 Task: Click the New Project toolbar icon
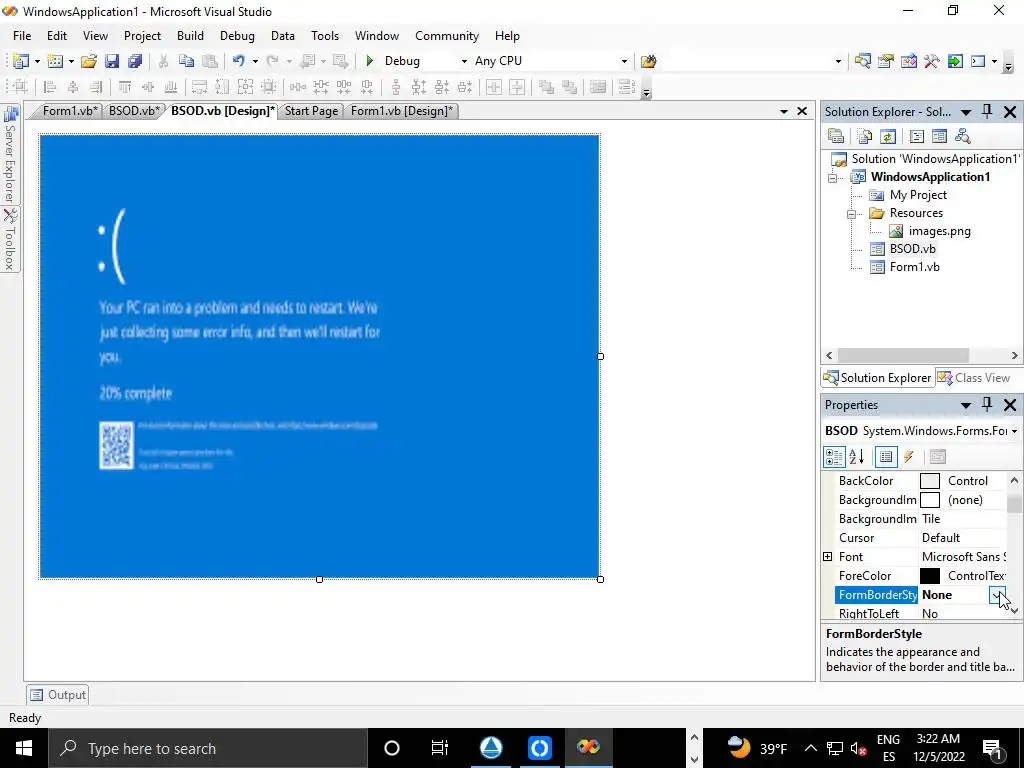tap(21, 61)
